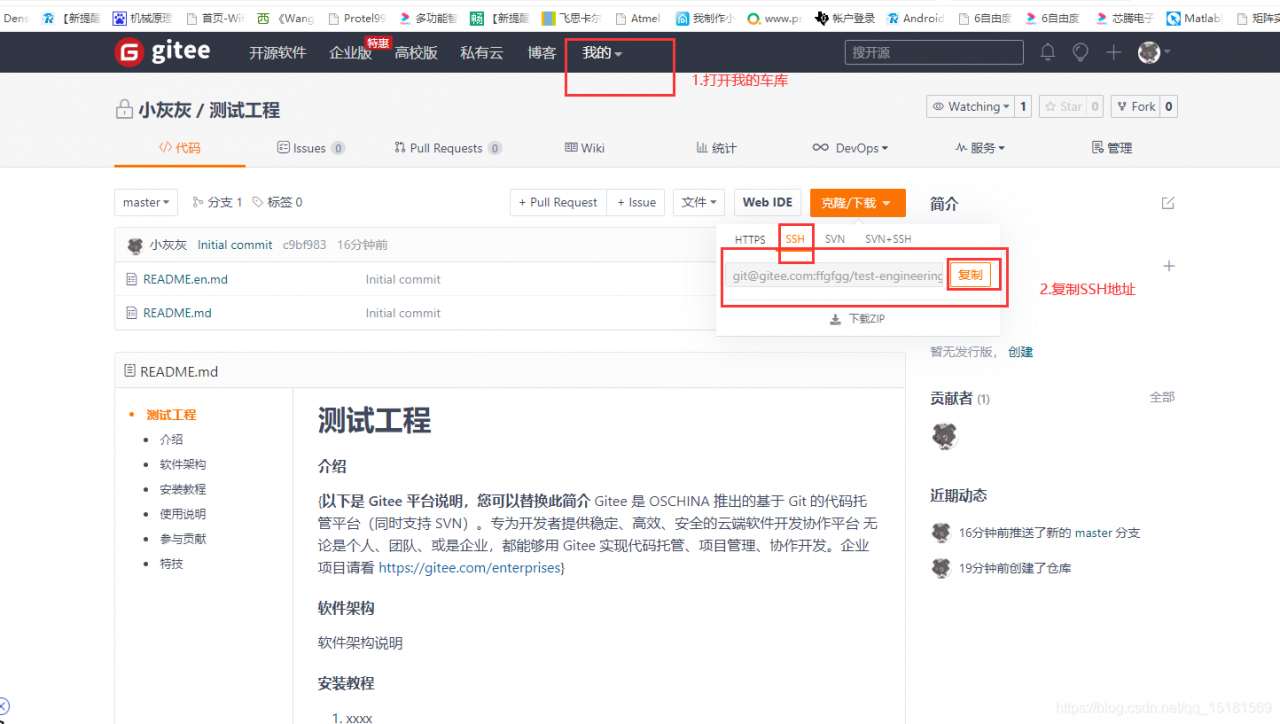The image size is (1280, 724).
Task: Open the Web IDE button
Action: 767,202
